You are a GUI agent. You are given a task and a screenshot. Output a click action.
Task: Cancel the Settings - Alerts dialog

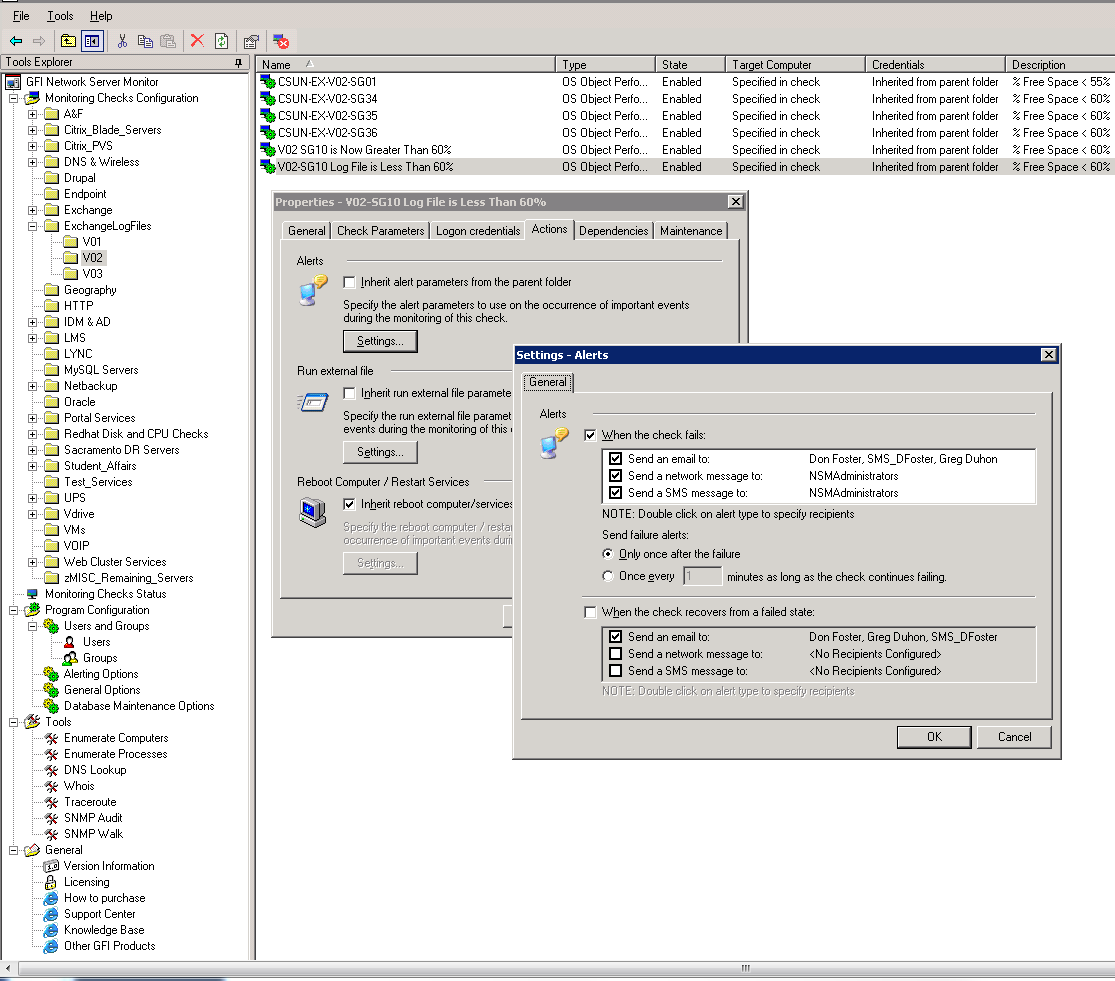pos(1015,737)
